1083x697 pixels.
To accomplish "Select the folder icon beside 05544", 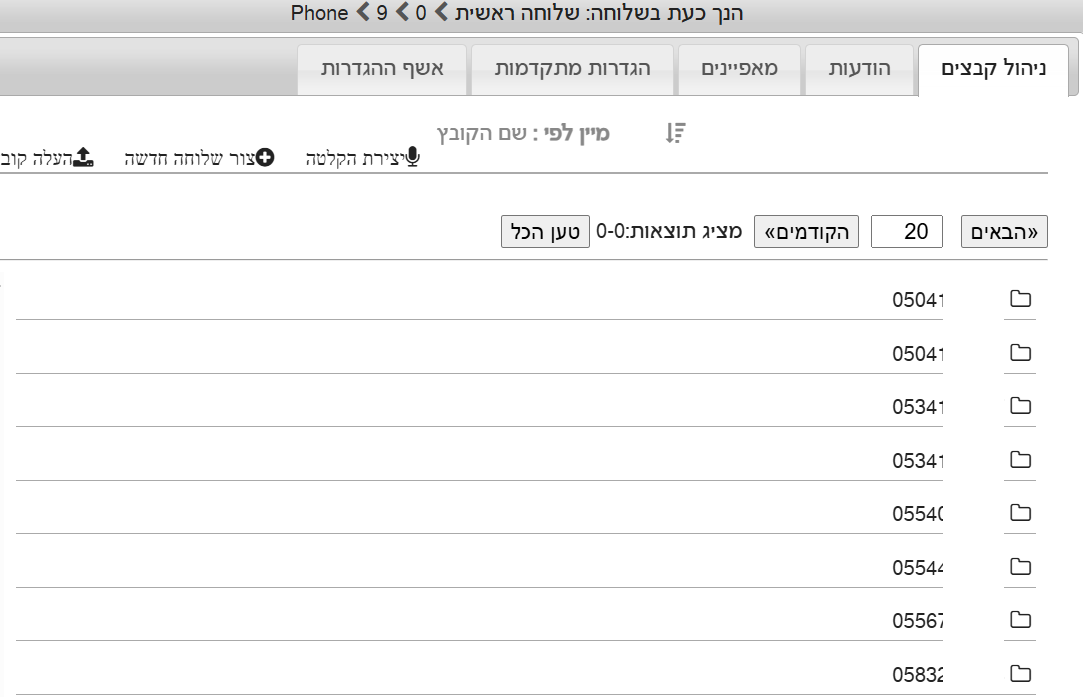I will (1020, 567).
